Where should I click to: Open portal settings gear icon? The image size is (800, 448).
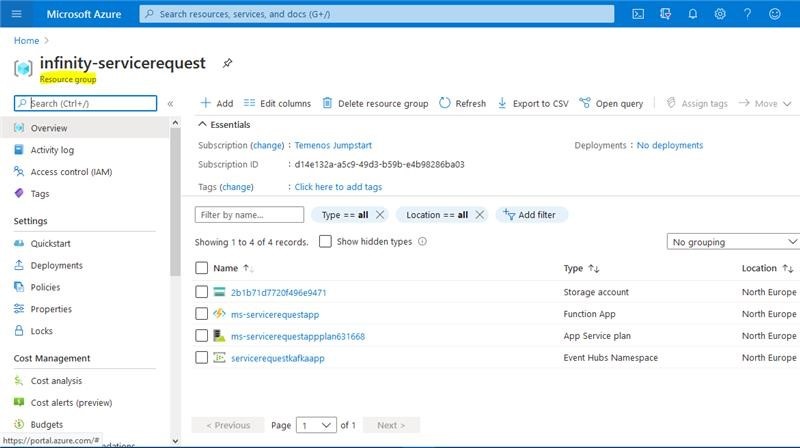coord(720,14)
